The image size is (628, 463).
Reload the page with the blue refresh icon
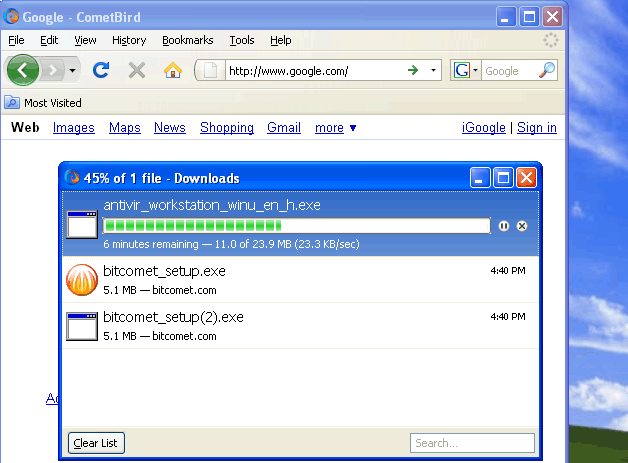(x=101, y=70)
